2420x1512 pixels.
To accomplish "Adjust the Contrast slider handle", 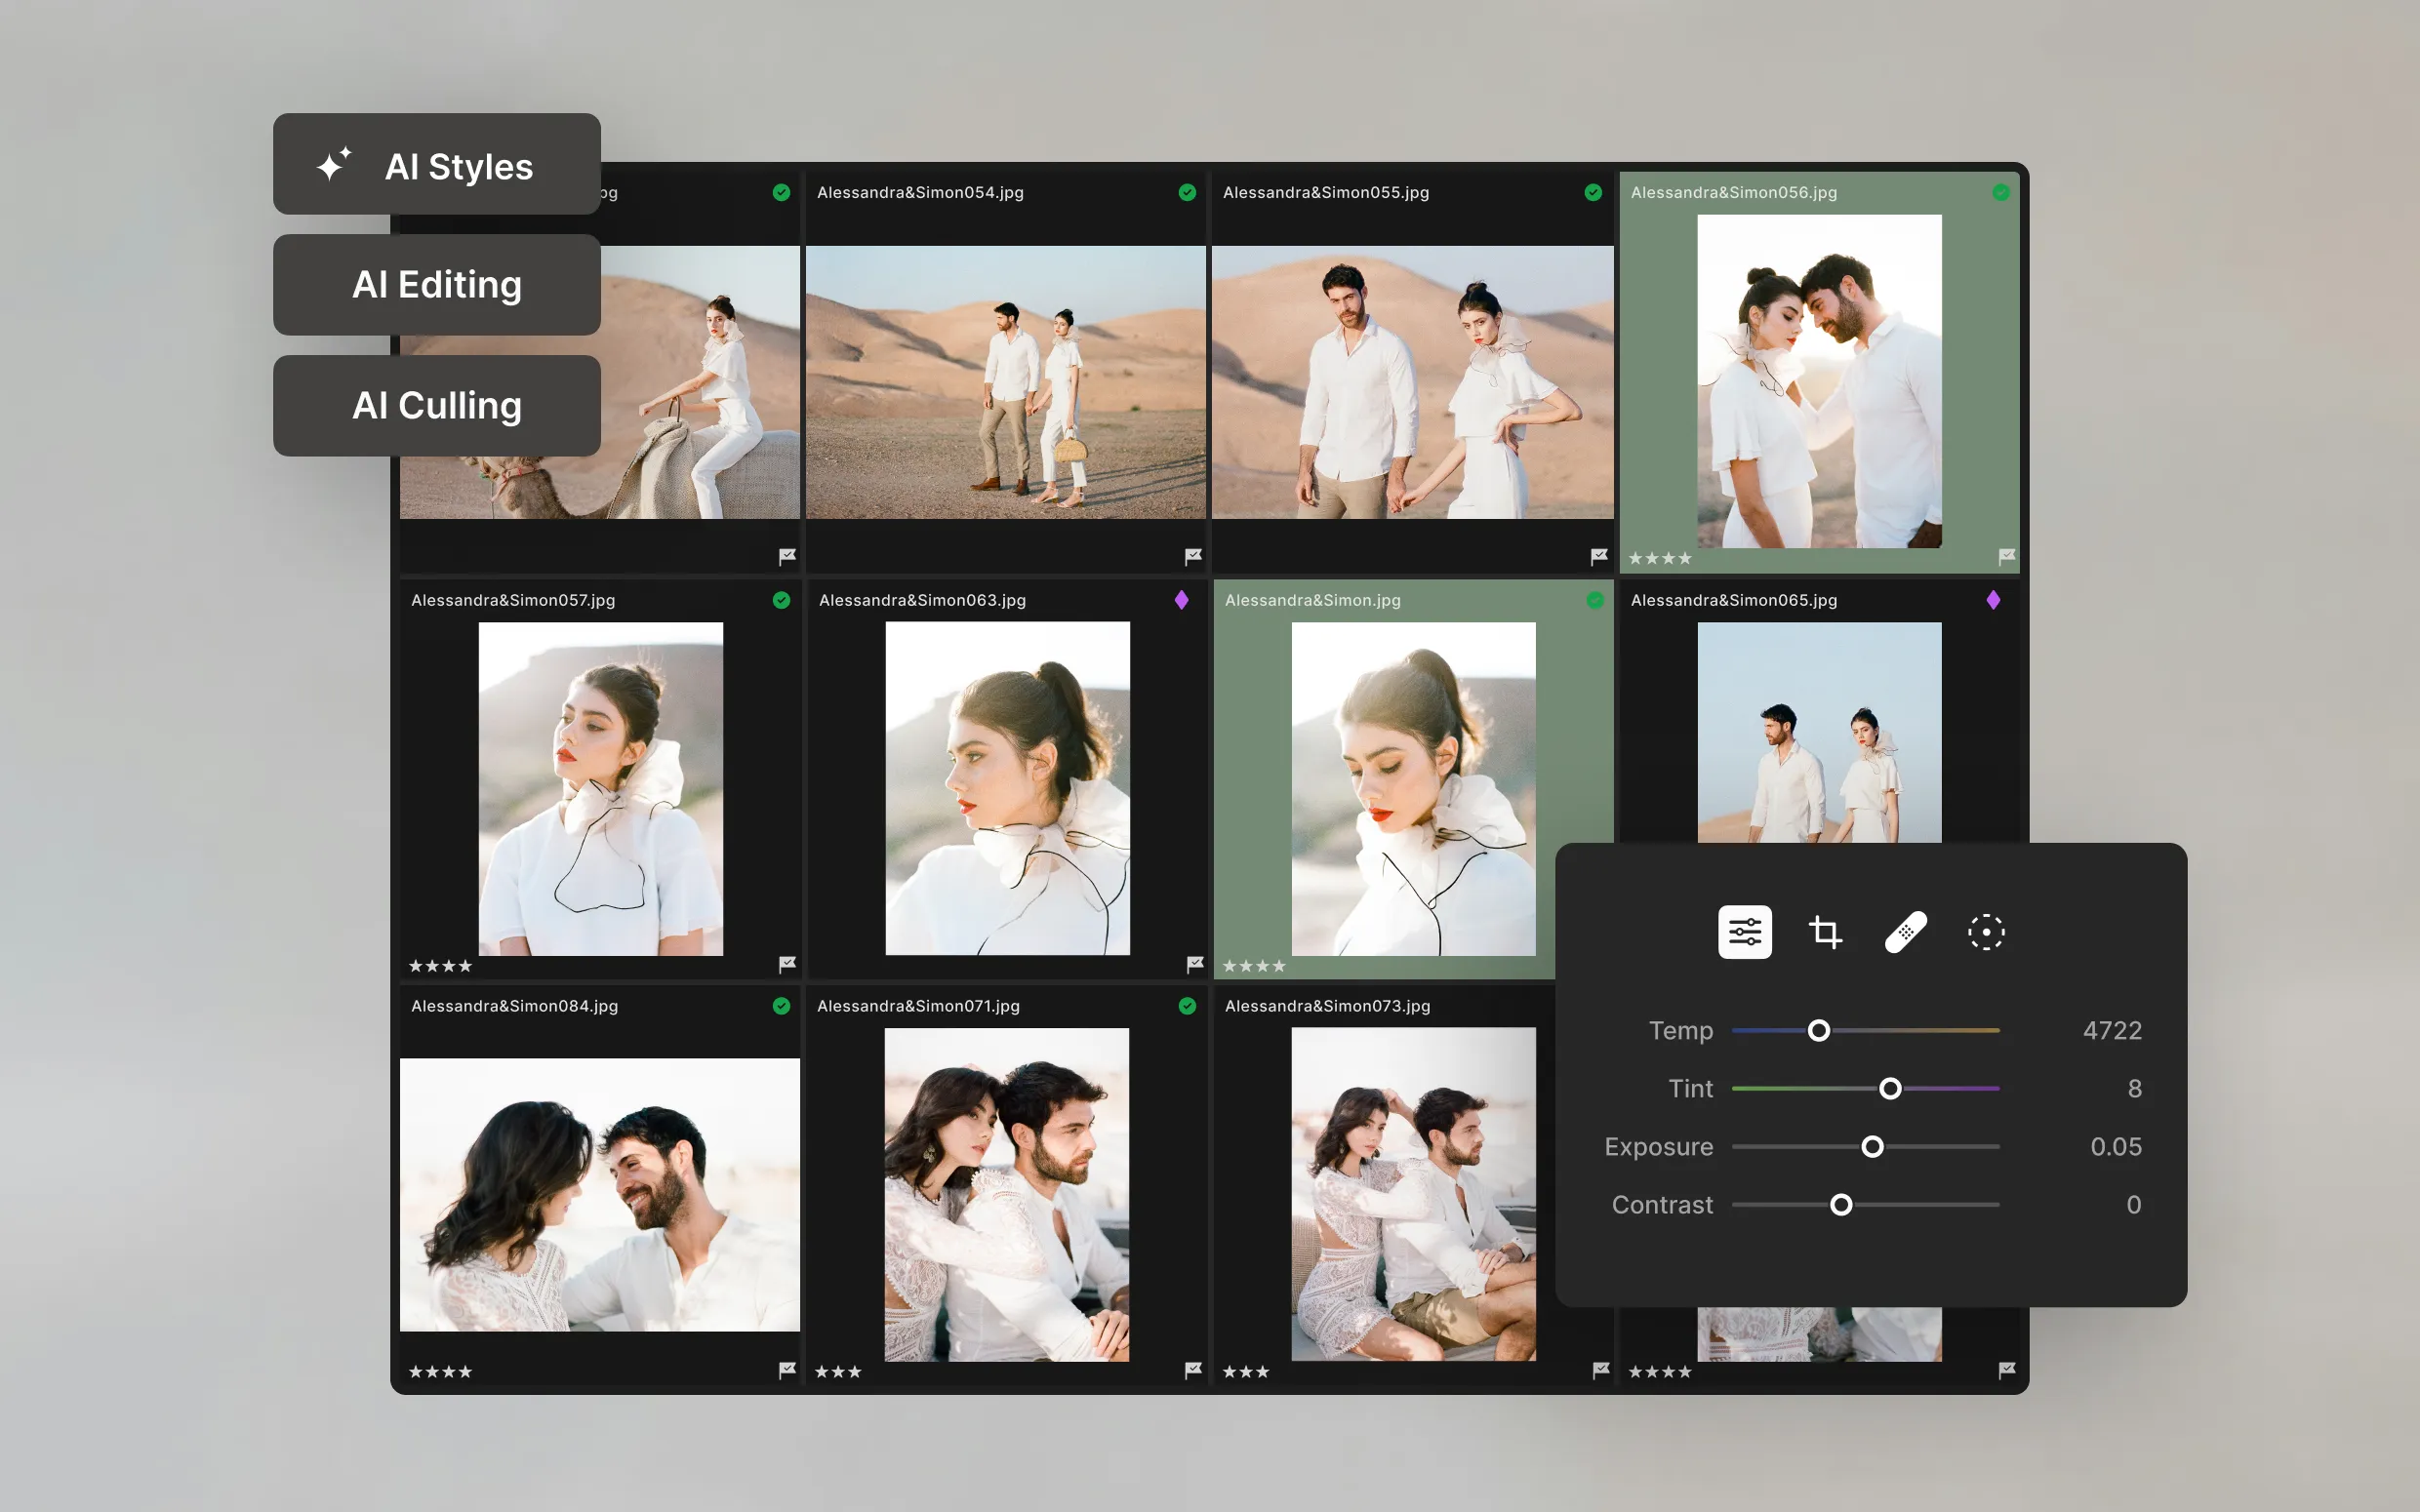I will click(x=1841, y=1205).
